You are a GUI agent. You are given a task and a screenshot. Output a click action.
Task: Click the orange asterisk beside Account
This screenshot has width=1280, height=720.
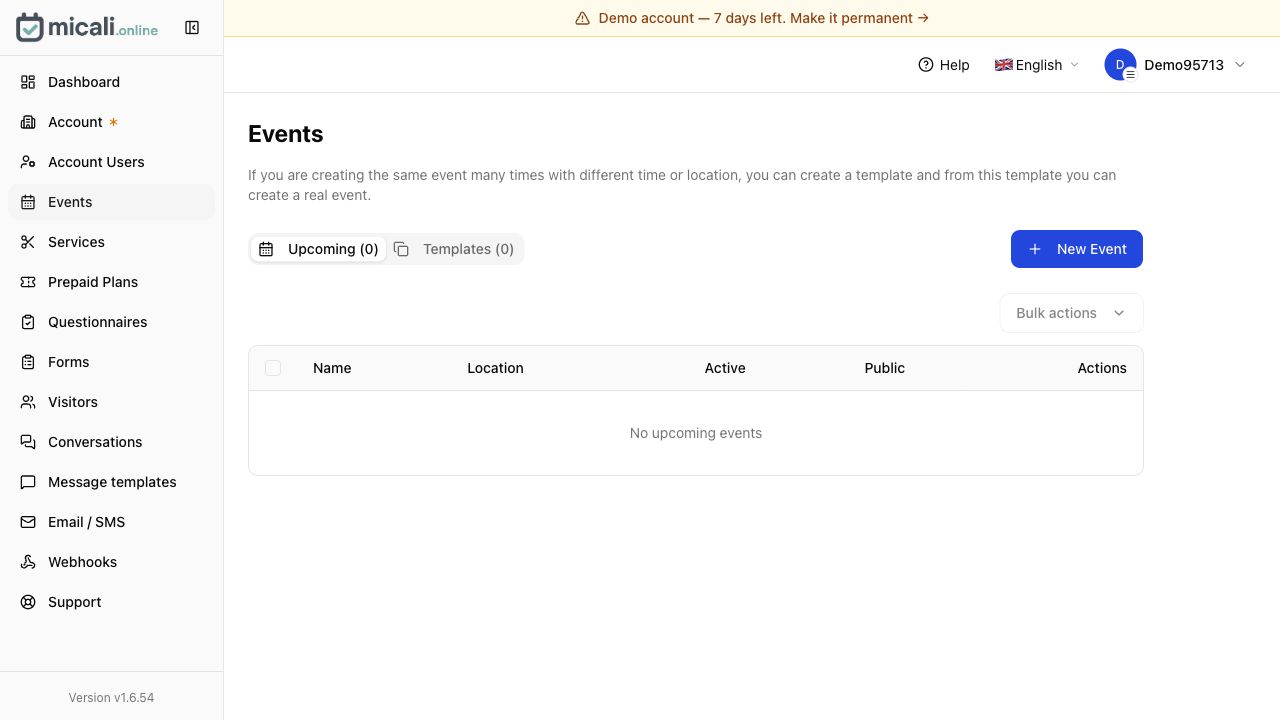click(x=113, y=122)
